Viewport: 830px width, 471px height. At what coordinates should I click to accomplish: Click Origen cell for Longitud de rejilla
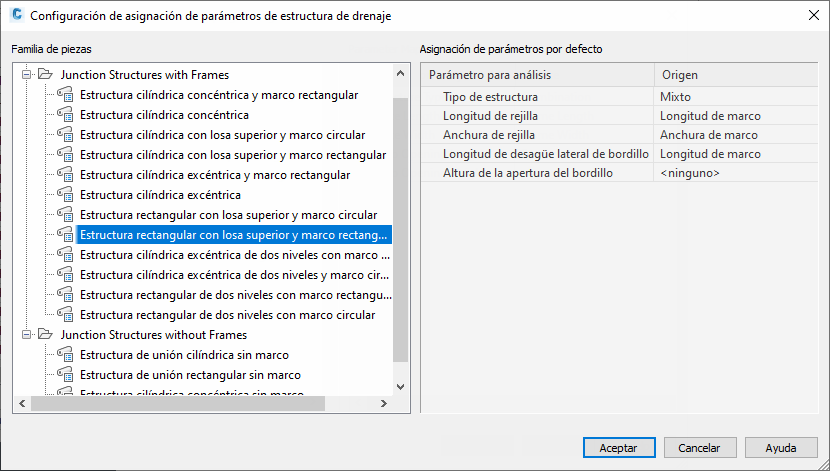click(735, 116)
